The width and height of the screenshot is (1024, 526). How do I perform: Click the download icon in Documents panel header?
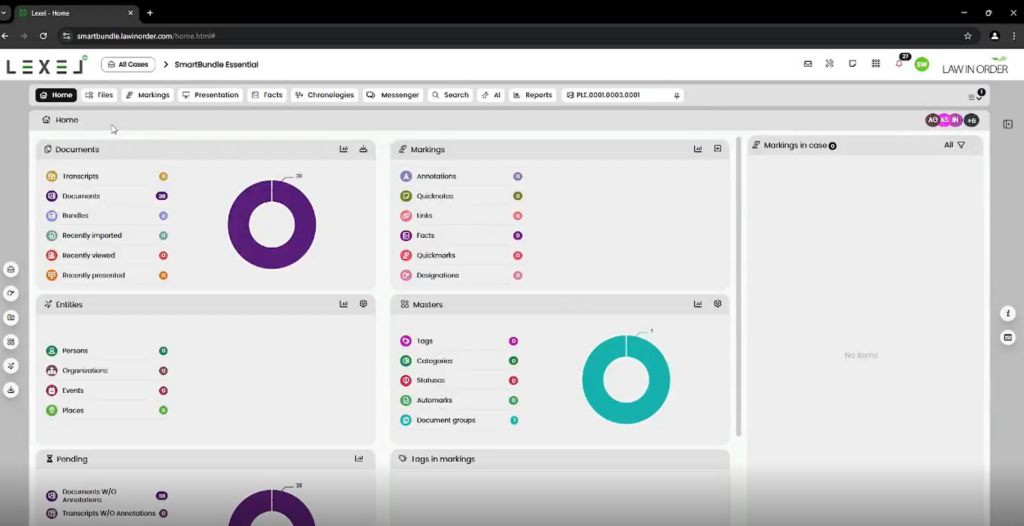point(363,149)
